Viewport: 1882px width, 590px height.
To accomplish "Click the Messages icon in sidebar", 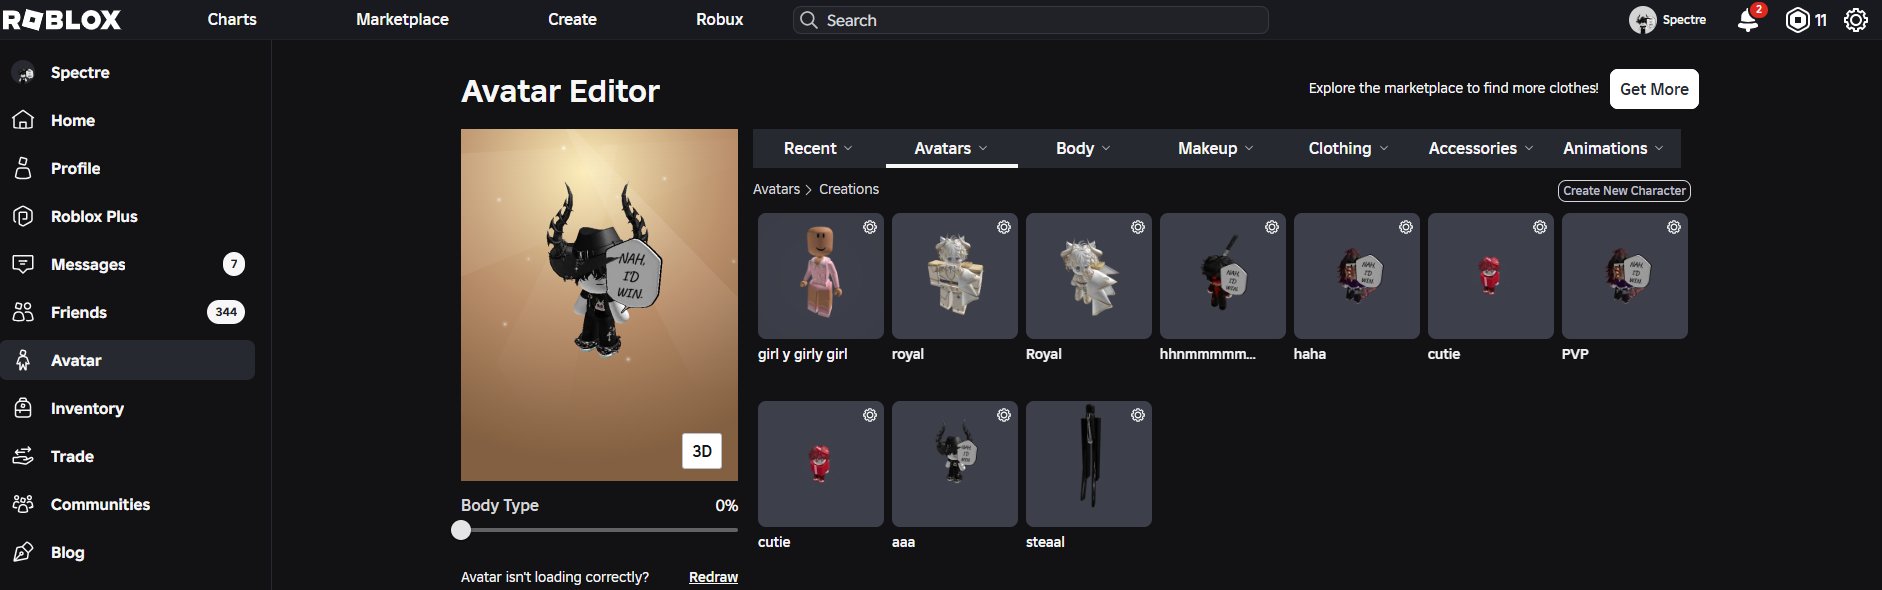I will pos(23,264).
